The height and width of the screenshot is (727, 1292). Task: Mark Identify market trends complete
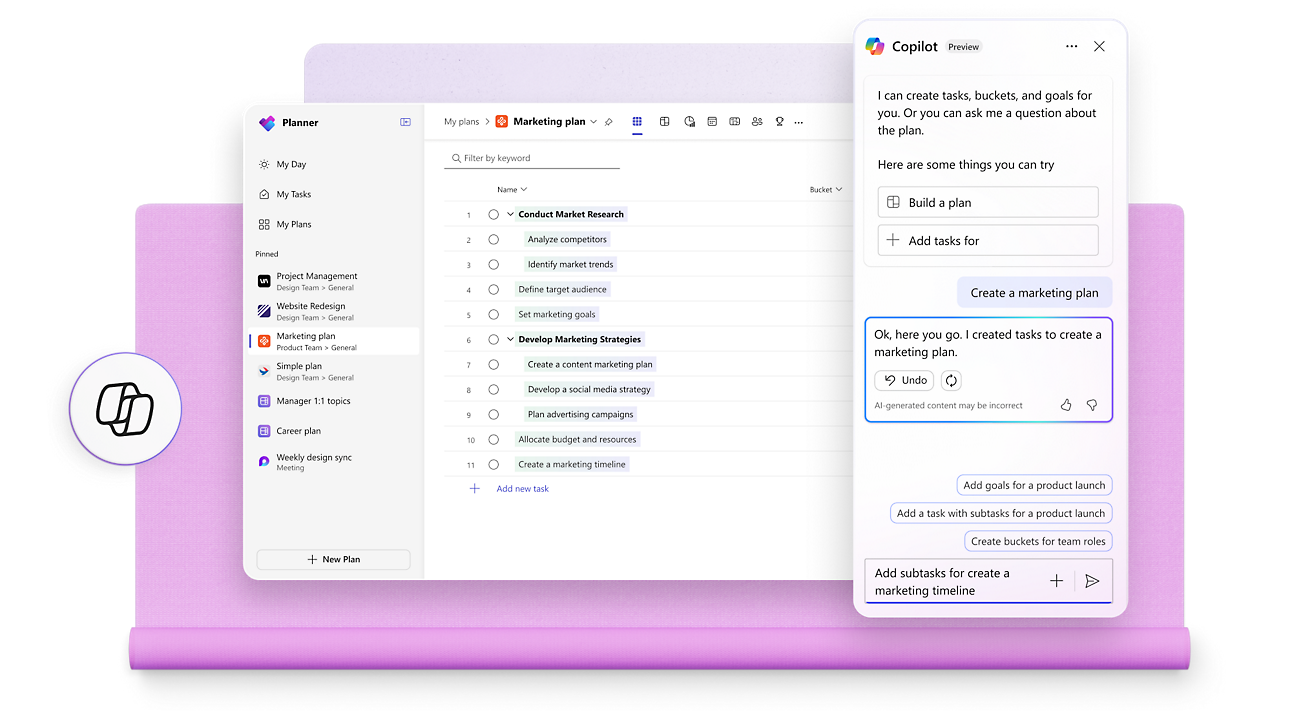point(493,264)
